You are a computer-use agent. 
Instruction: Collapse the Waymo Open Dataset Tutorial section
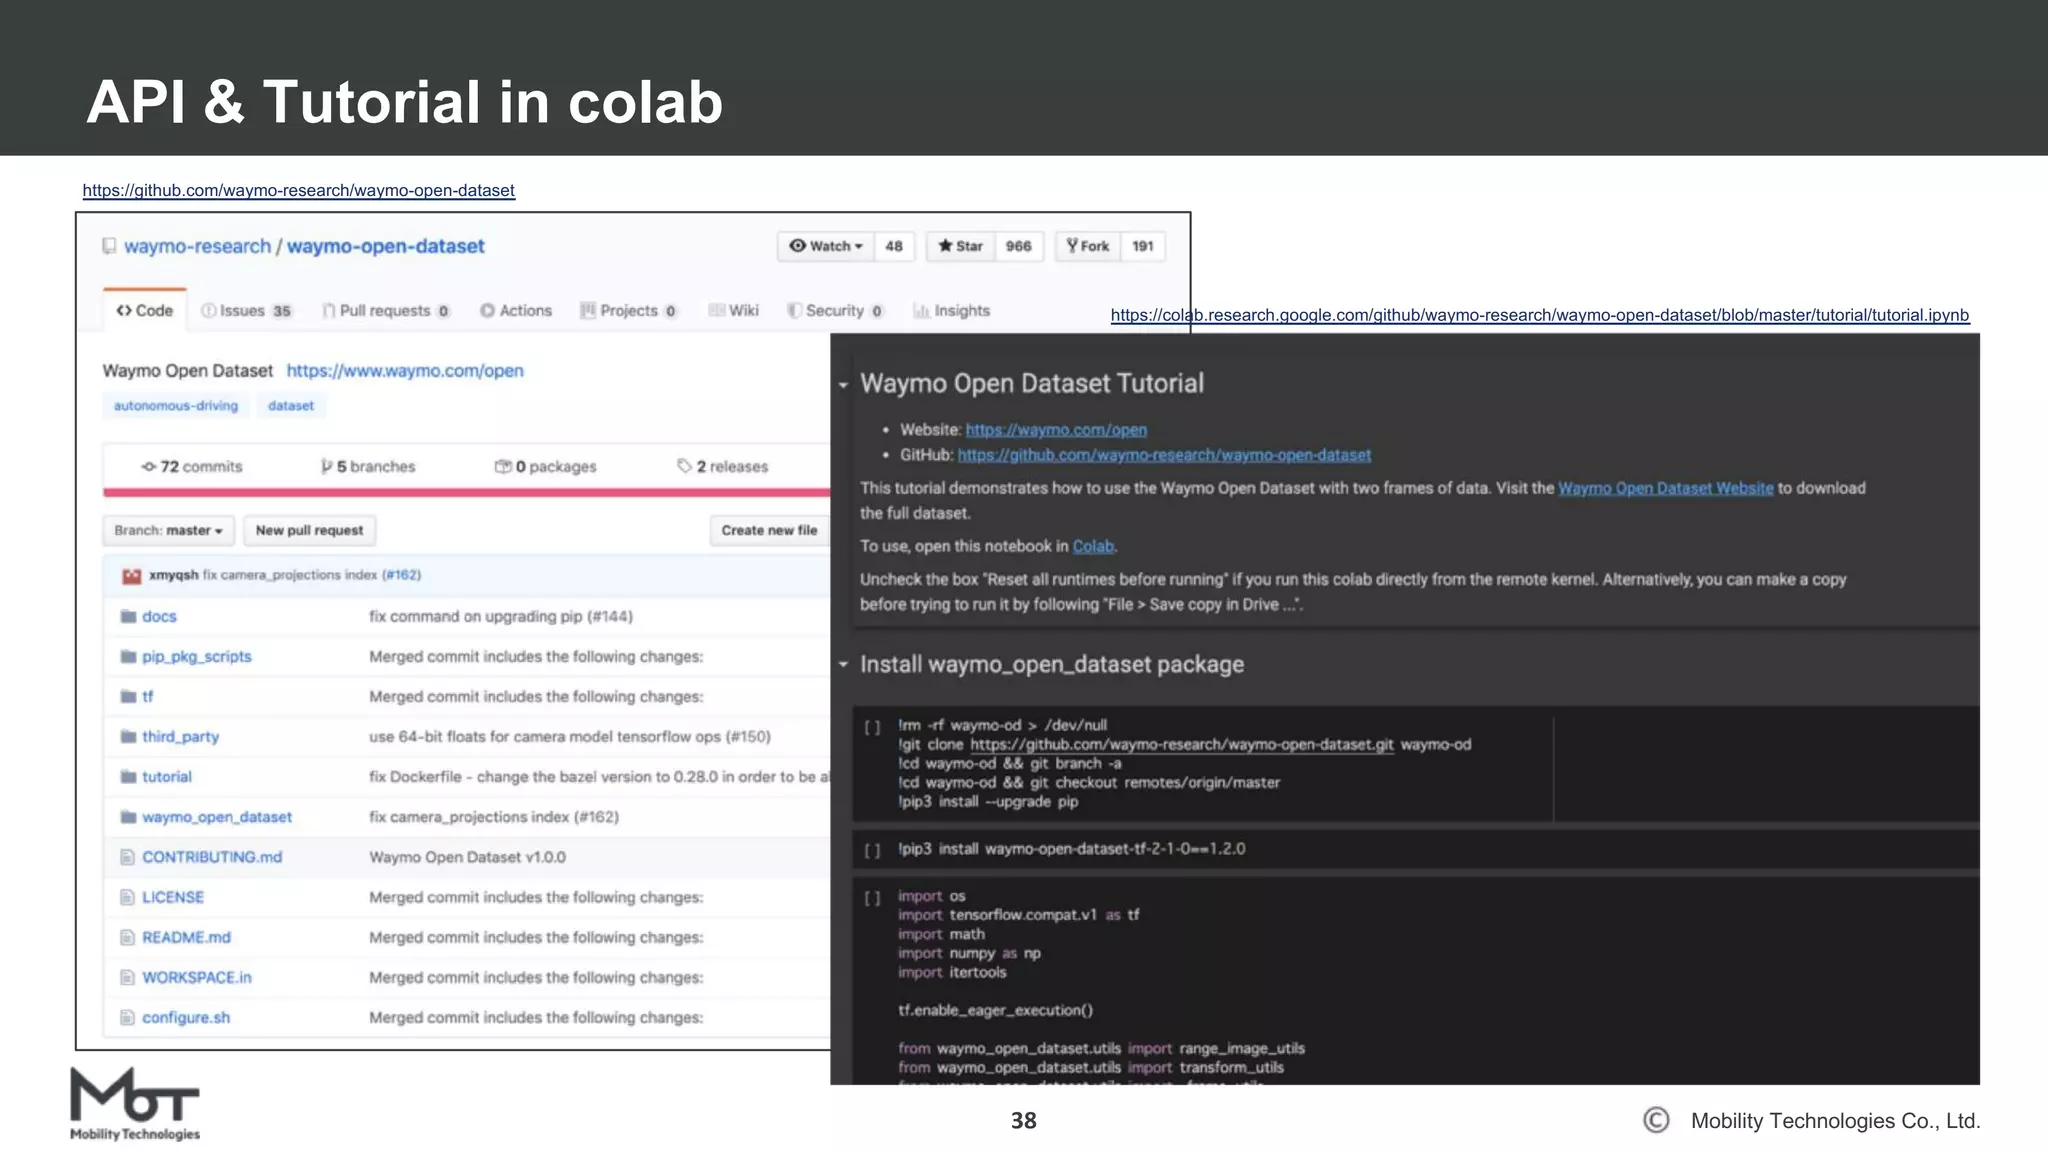point(843,385)
